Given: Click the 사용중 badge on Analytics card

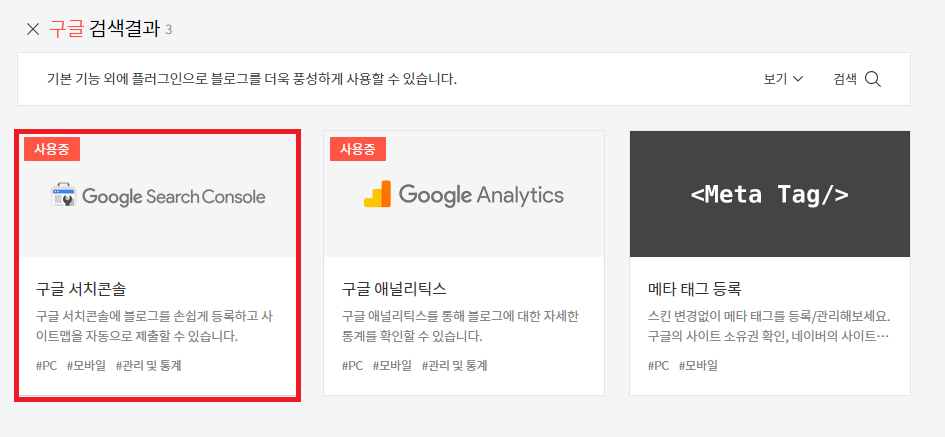Looking at the screenshot, I should (358, 149).
